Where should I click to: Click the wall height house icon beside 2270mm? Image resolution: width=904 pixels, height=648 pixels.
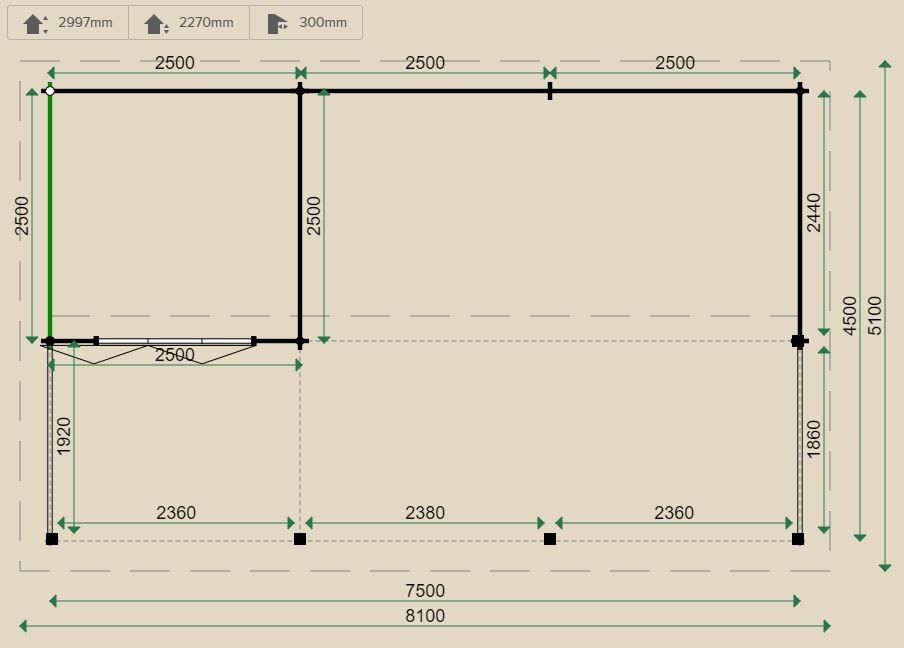pyautogui.click(x=155, y=23)
